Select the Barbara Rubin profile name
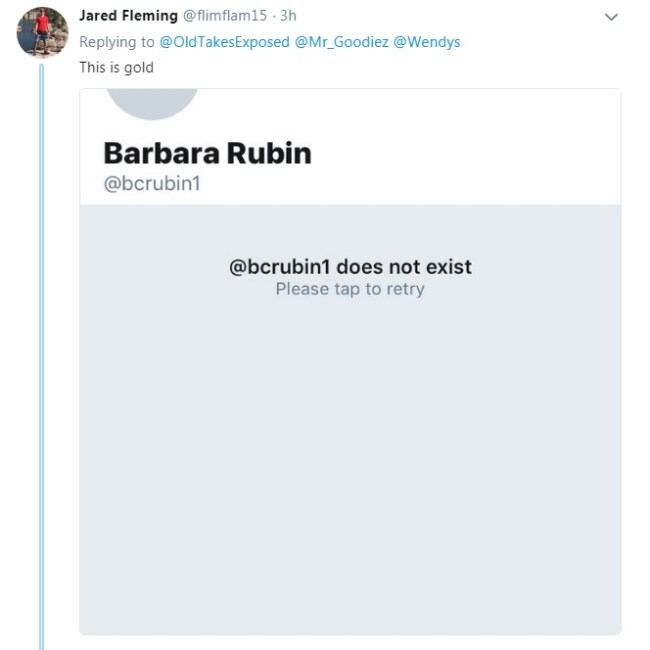This screenshot has width=650, height=650. pyautogui.click(x=207, y=153)
